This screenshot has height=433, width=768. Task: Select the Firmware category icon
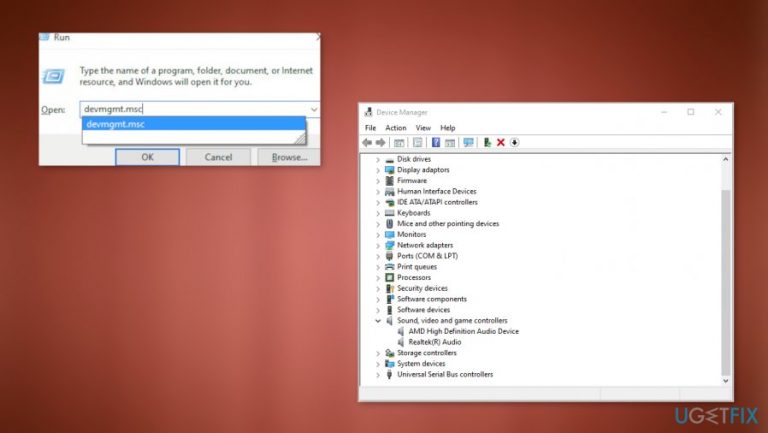(389, 181)
